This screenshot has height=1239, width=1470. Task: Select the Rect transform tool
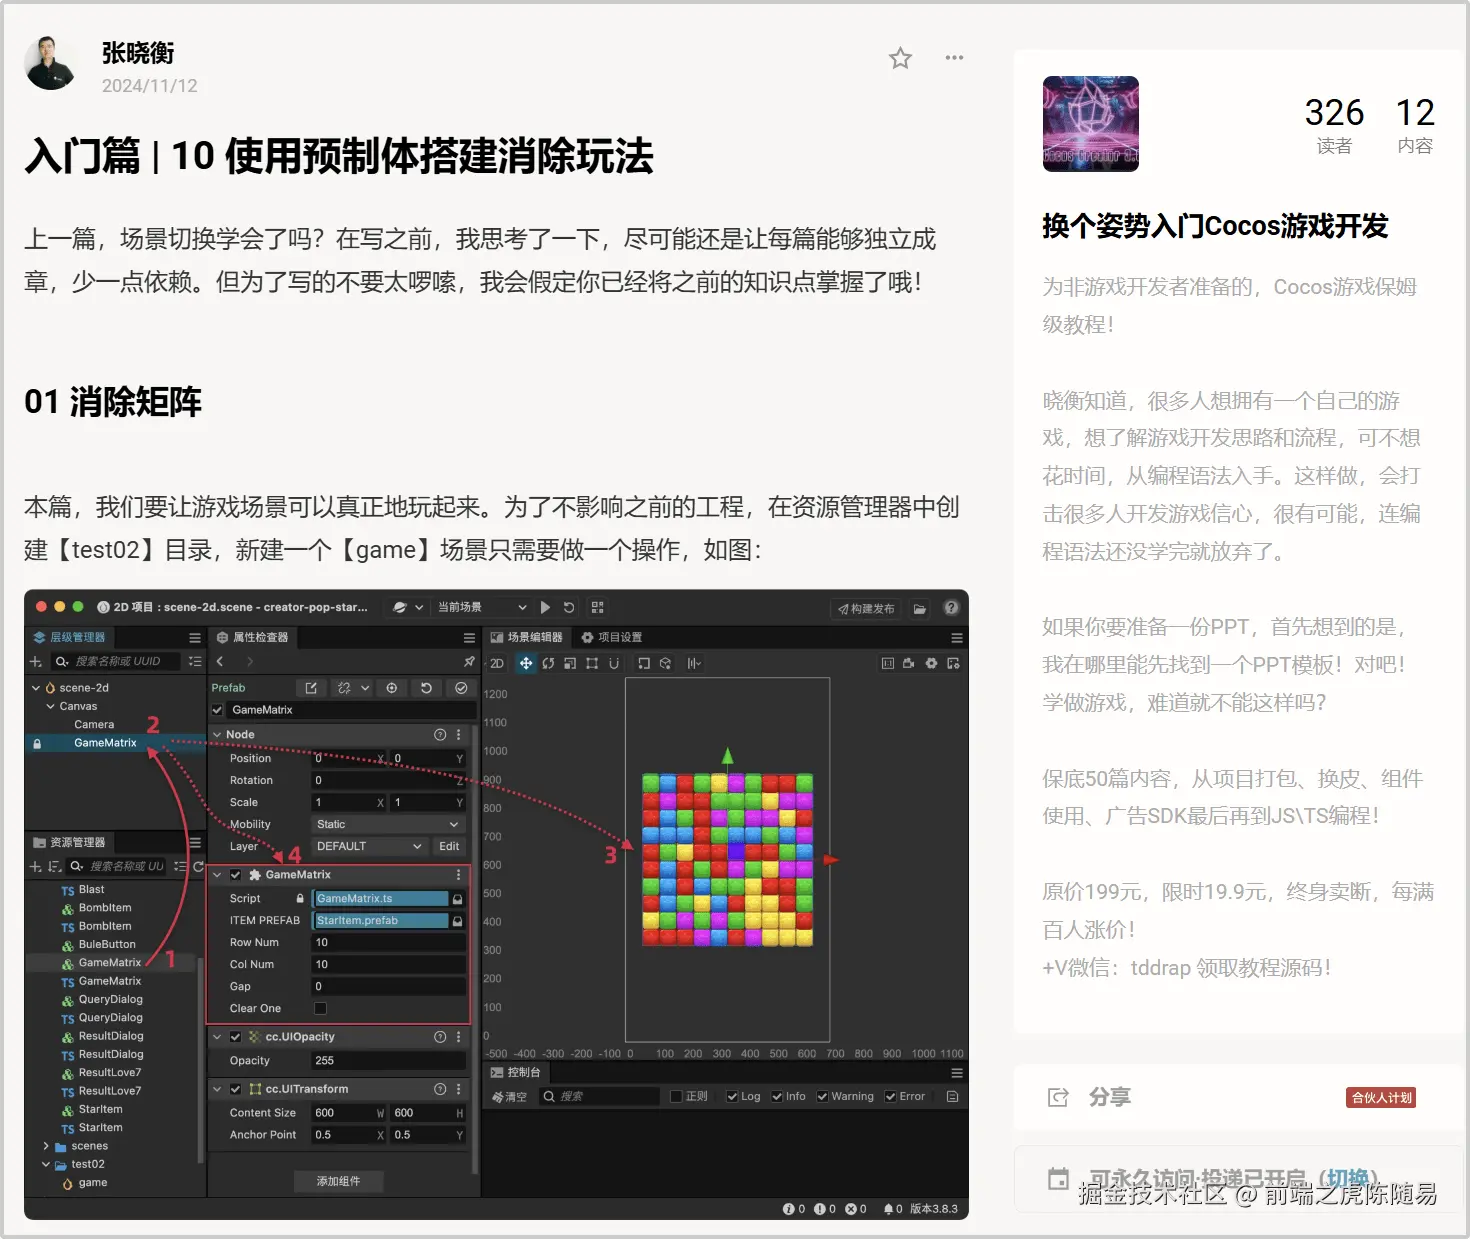[x=593, y=663]
